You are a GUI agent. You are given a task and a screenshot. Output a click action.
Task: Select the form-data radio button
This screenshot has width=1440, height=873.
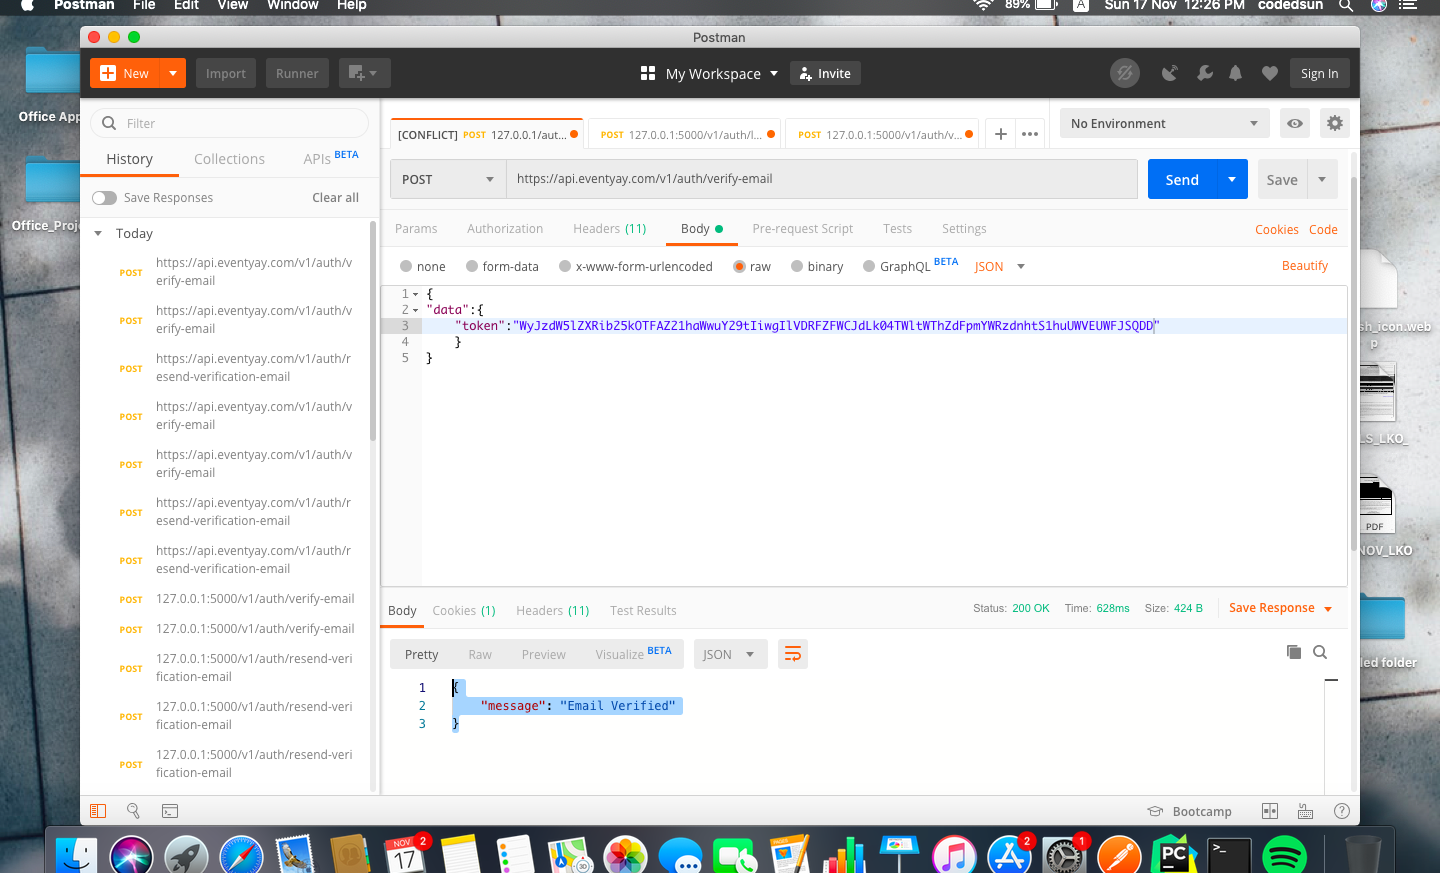[472, 266]
